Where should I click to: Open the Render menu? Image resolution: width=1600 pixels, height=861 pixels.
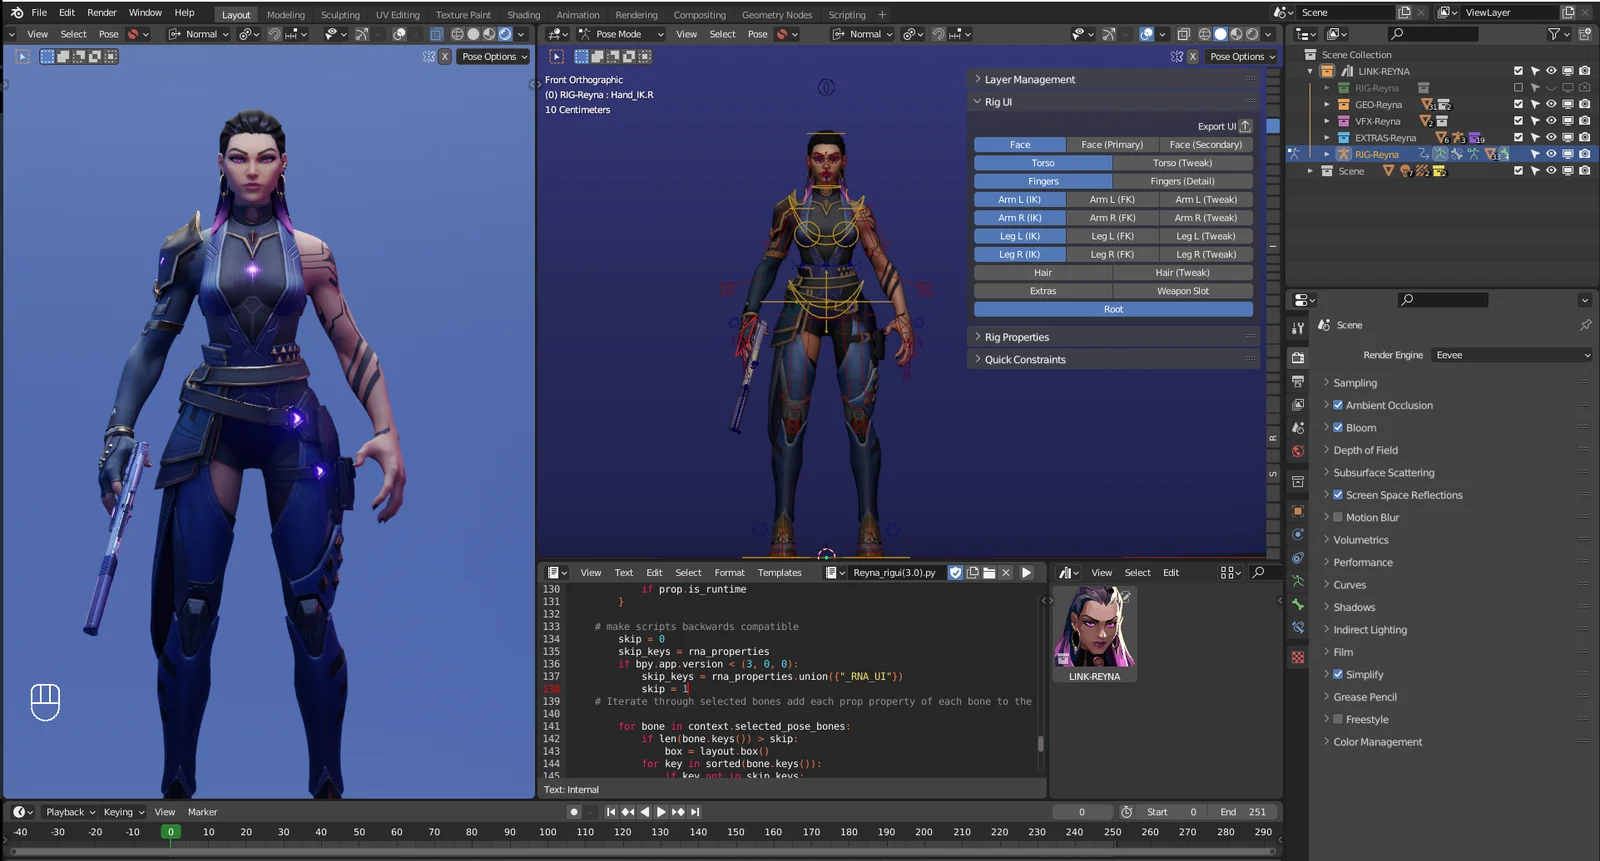pyautogui.click(x=102, y=13)
